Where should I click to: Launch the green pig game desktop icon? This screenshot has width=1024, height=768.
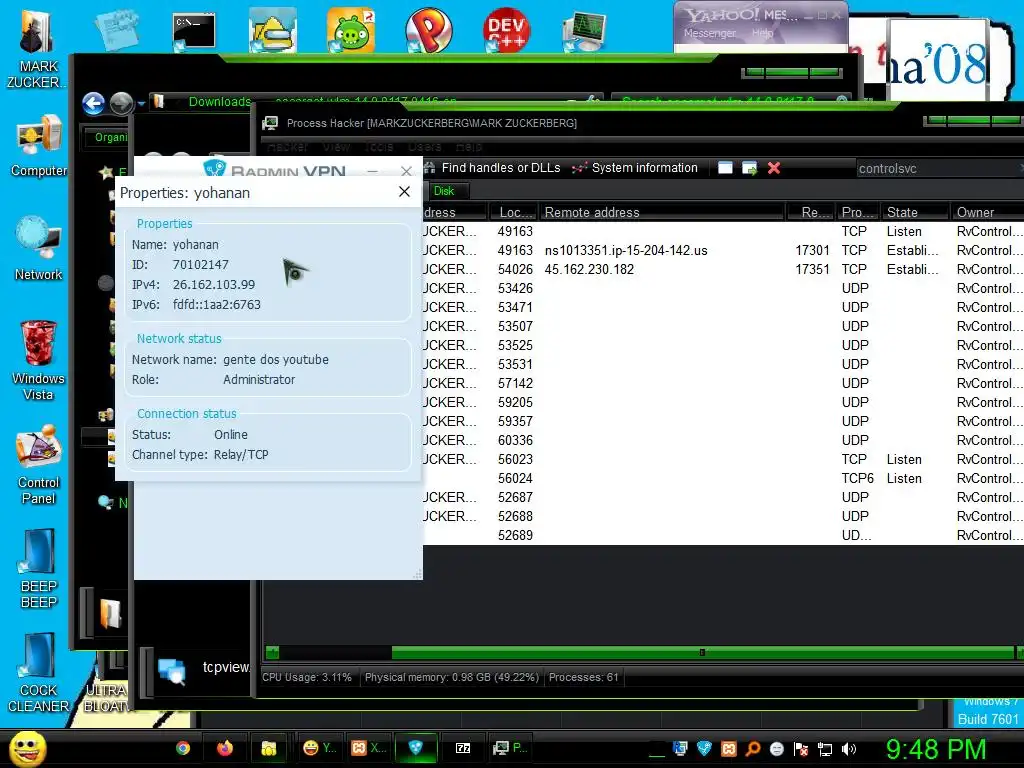pyautogui.click(x=351, y=30)
